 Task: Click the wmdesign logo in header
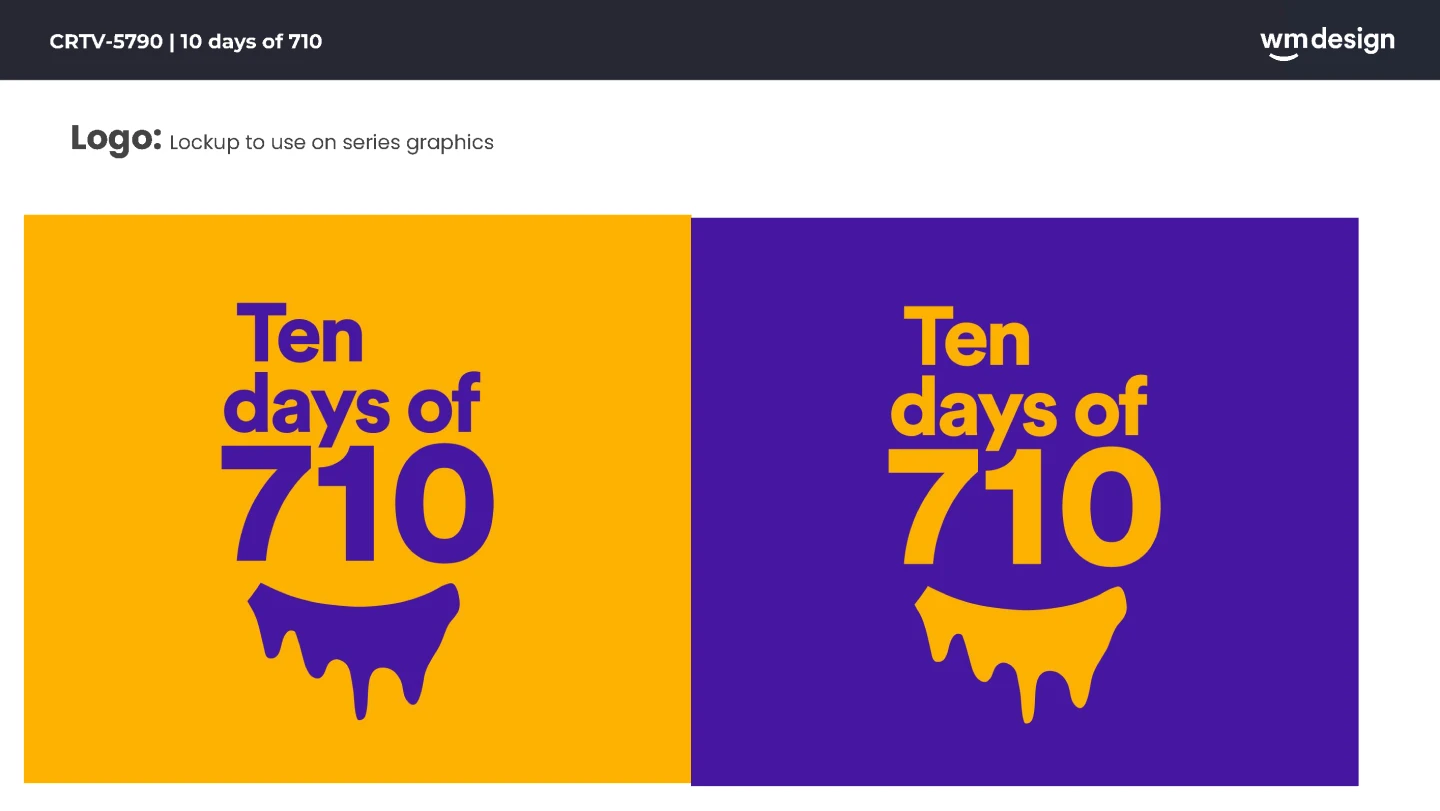click(x=1327, y=42)
